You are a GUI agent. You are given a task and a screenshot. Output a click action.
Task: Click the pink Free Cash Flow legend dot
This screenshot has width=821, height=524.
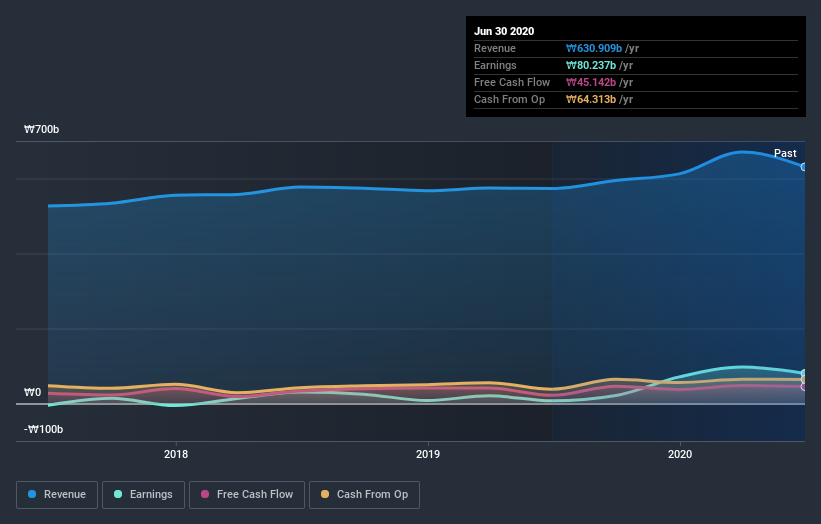[205, 494]
